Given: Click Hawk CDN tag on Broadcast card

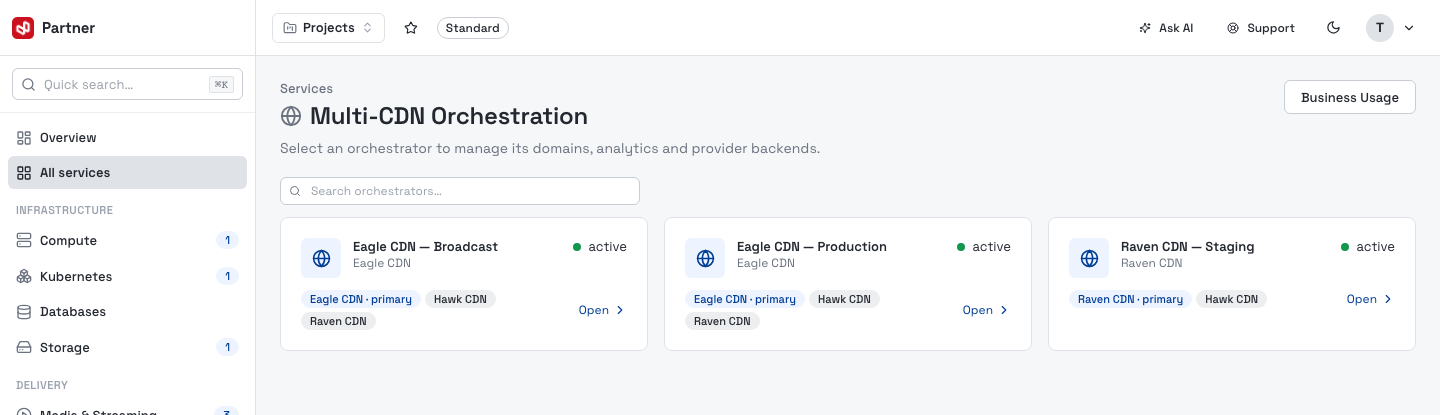Looking at the screenshot, I should (461, 299).
